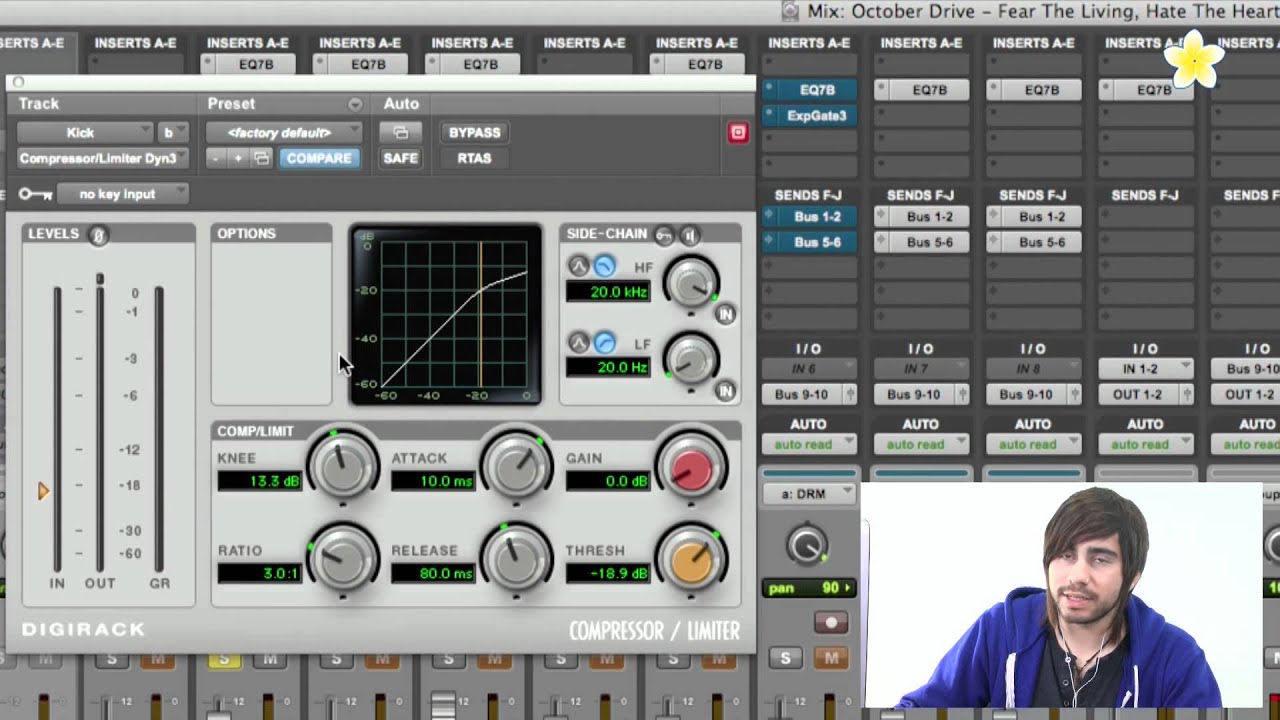
Task: Open the Compressor/Limiter Dyn3 plug-in selector
Action: (102, 158)
